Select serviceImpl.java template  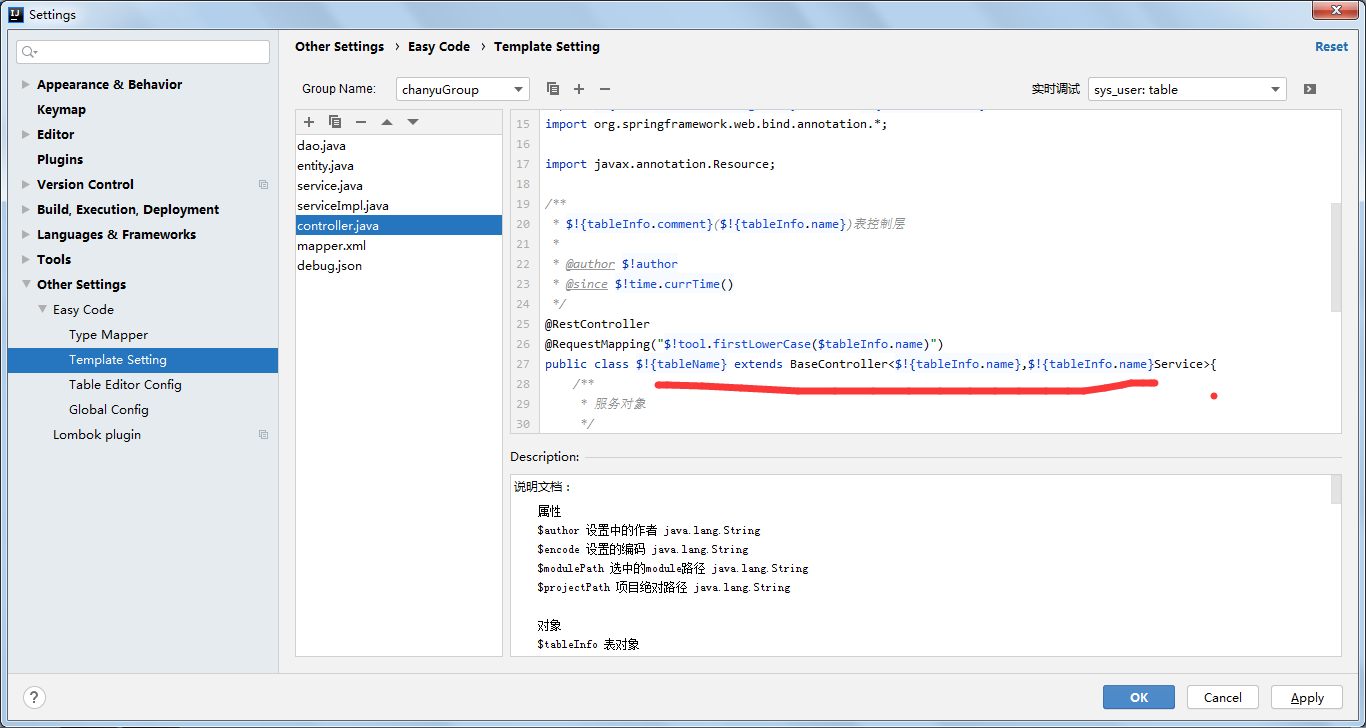[398, 205]
